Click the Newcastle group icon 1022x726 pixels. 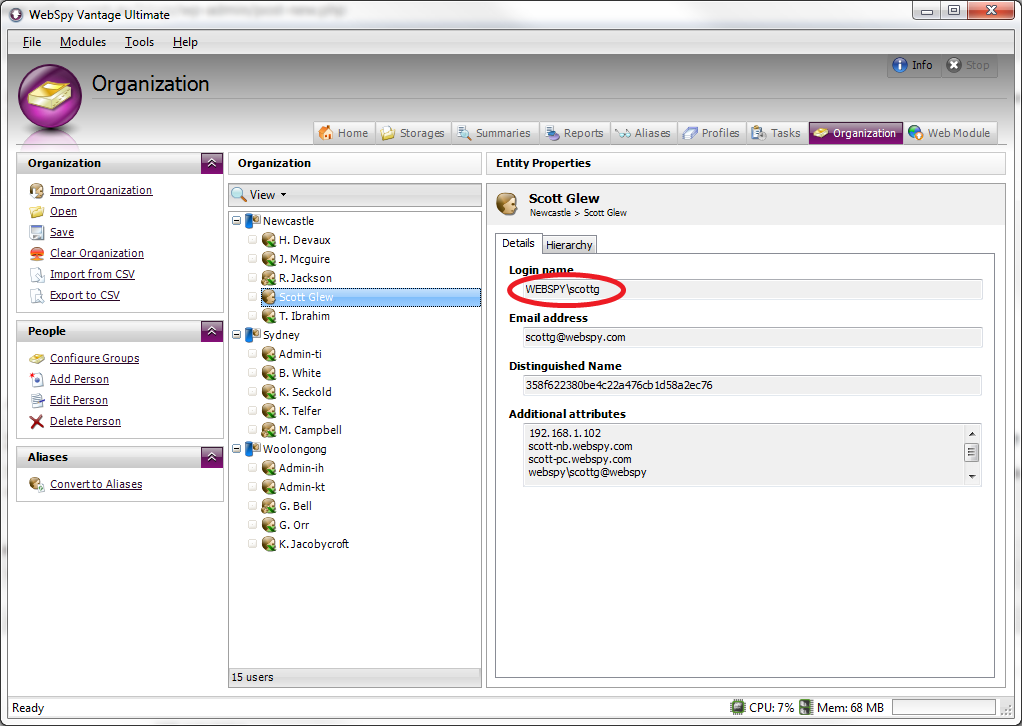pos(253,221)
